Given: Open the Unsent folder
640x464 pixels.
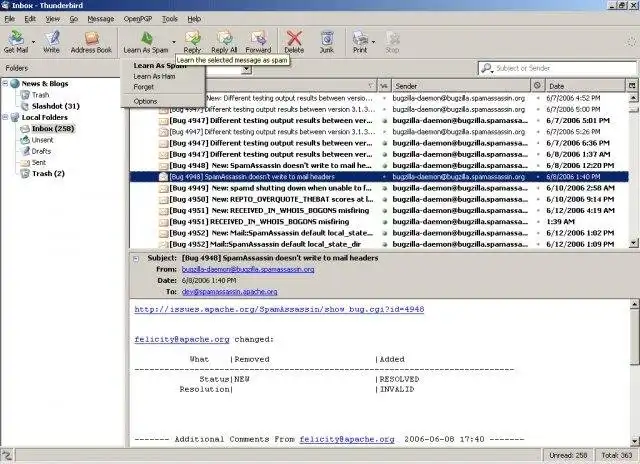Looking at the screenshot, I should coord(42,140).
